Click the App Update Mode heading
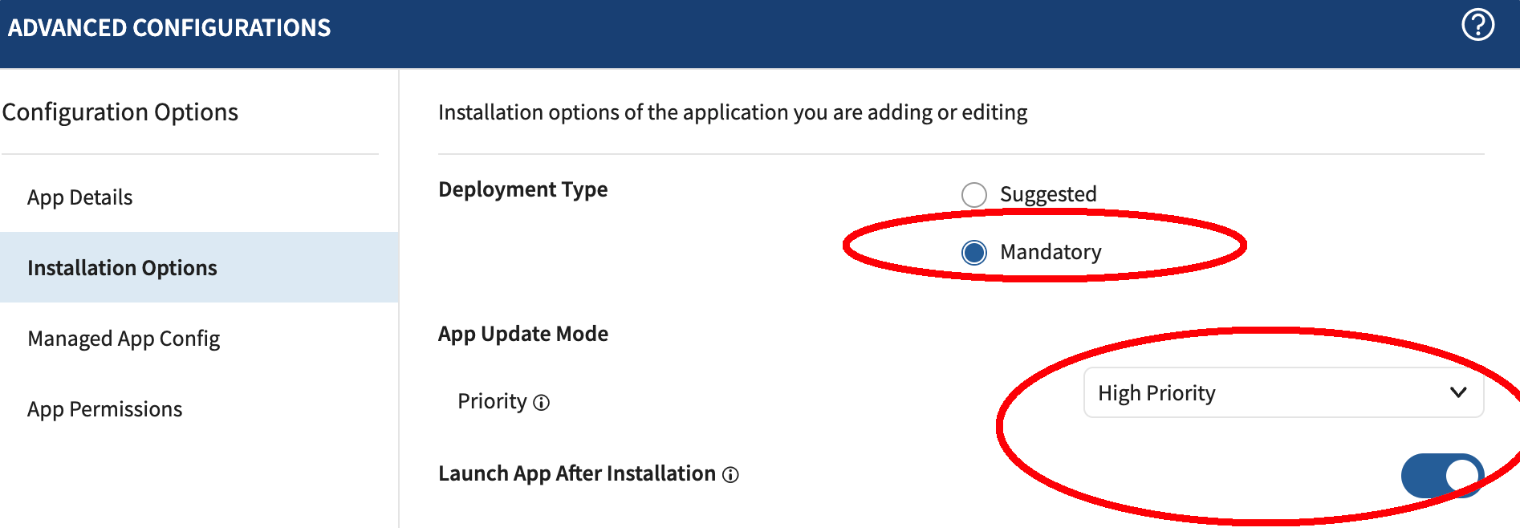This screenshot has height=528, width=1520. click(x=523, y=334)
